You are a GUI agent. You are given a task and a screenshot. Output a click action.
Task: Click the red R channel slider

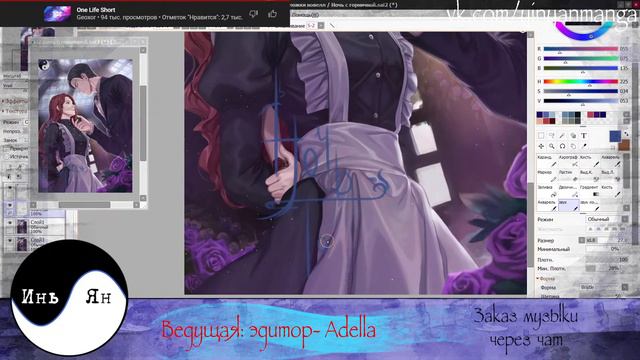(580, 49)
